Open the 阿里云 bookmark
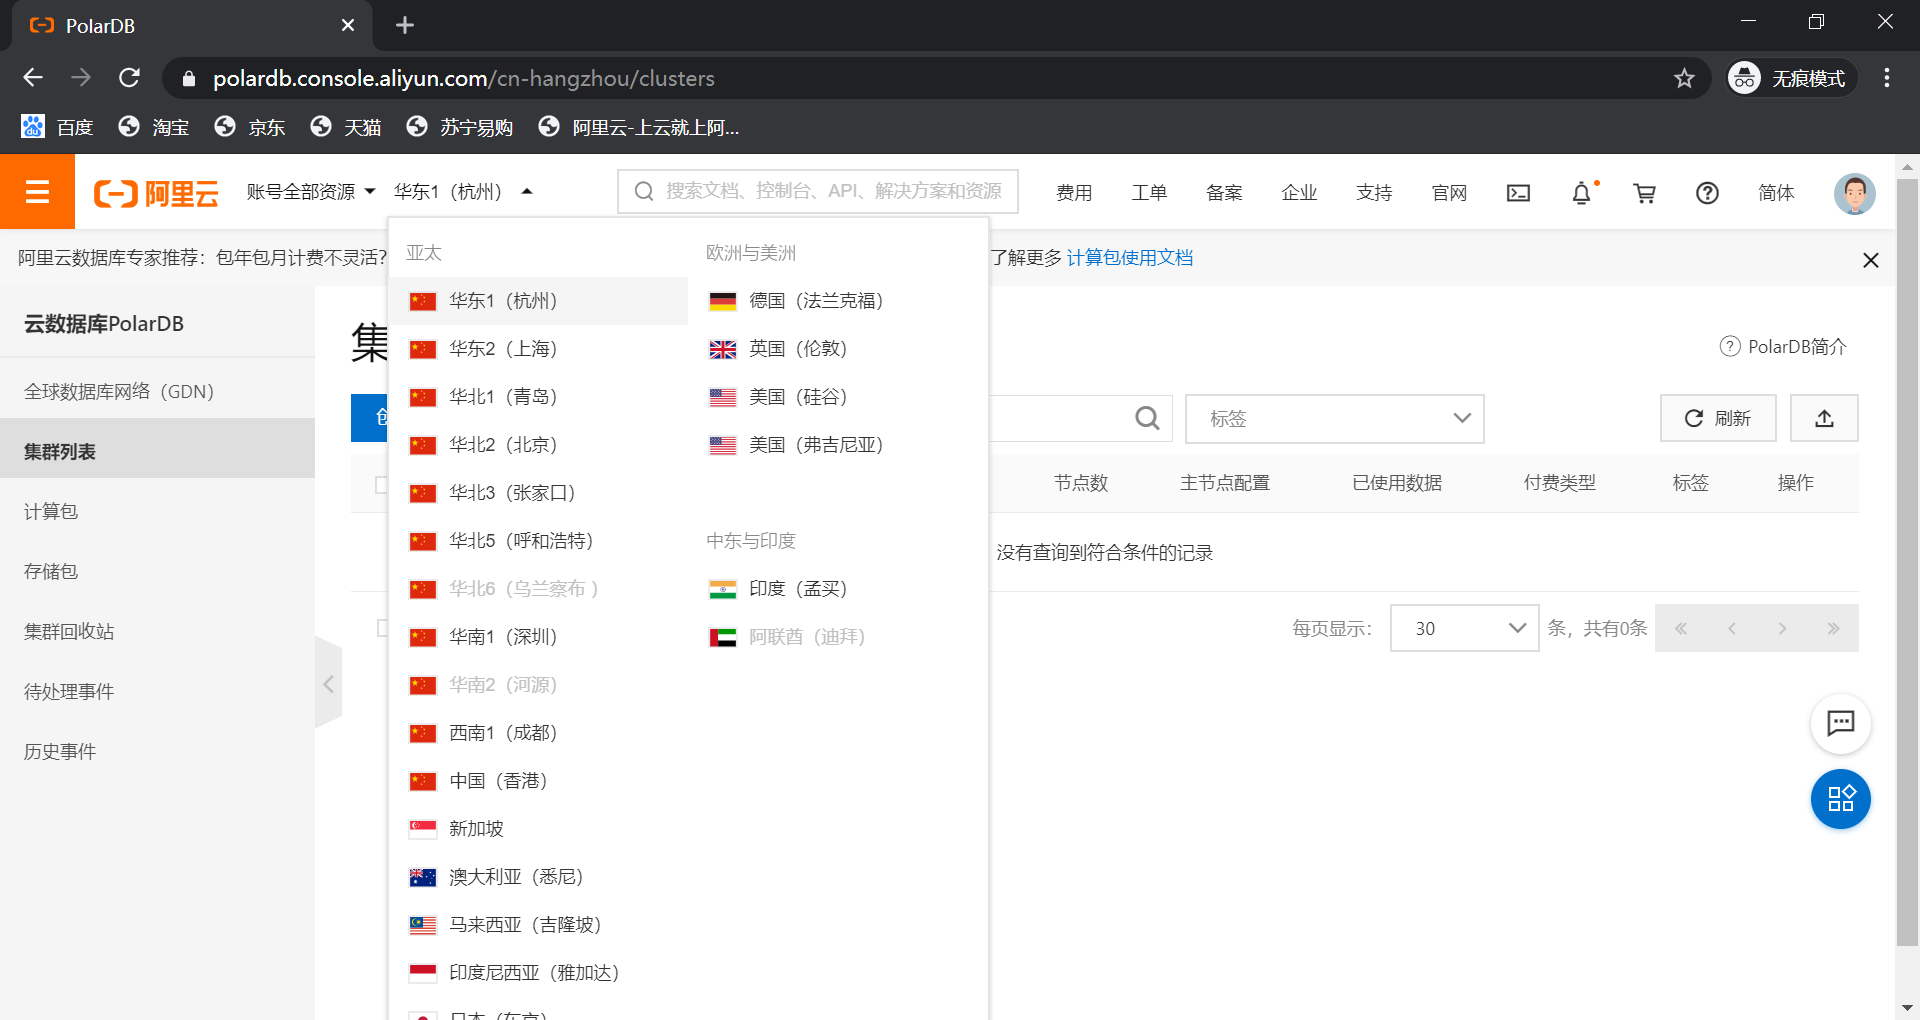 (x=640, y=127)
